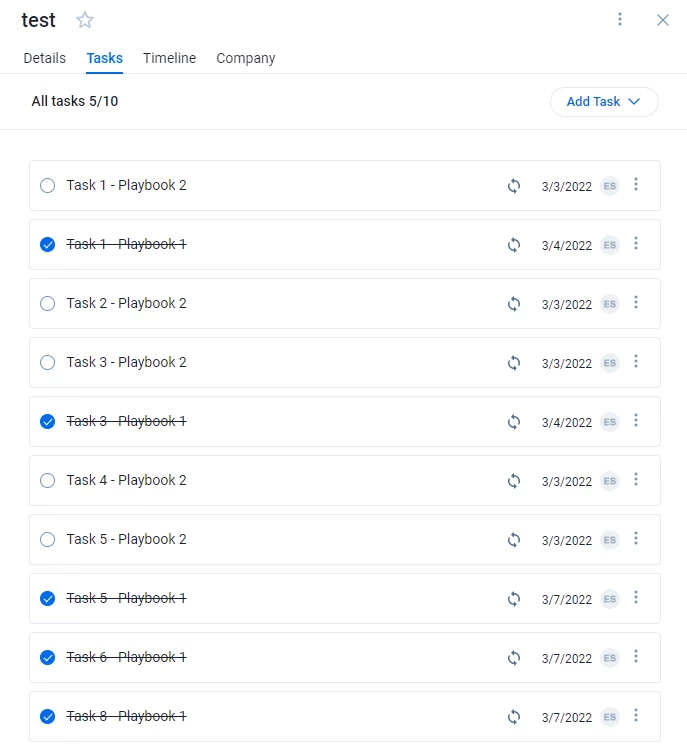This screenshot has width=687, height=750.
Task: Open more options for Task 6 - Playbook 1
Action: click(636, 656)
